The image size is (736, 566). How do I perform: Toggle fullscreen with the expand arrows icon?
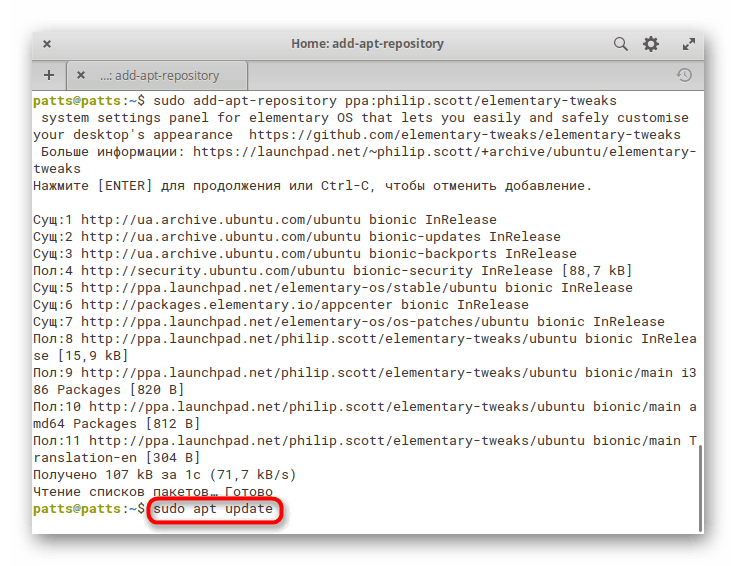point(689,44)
